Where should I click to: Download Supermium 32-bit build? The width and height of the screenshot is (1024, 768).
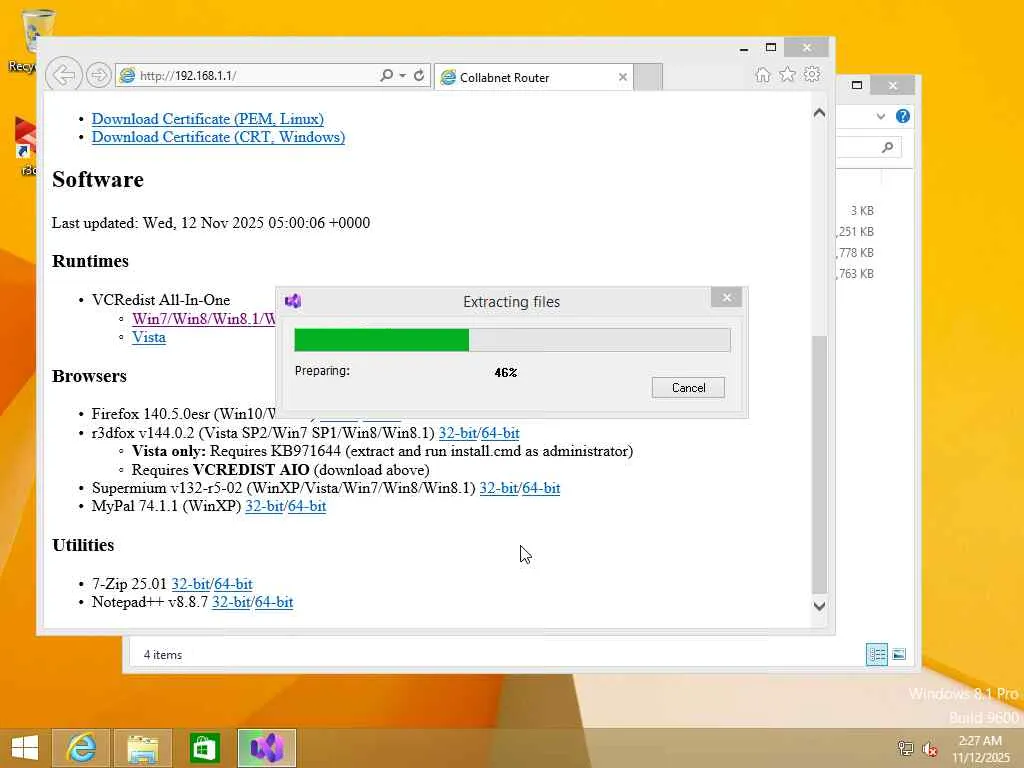point(498,488)
